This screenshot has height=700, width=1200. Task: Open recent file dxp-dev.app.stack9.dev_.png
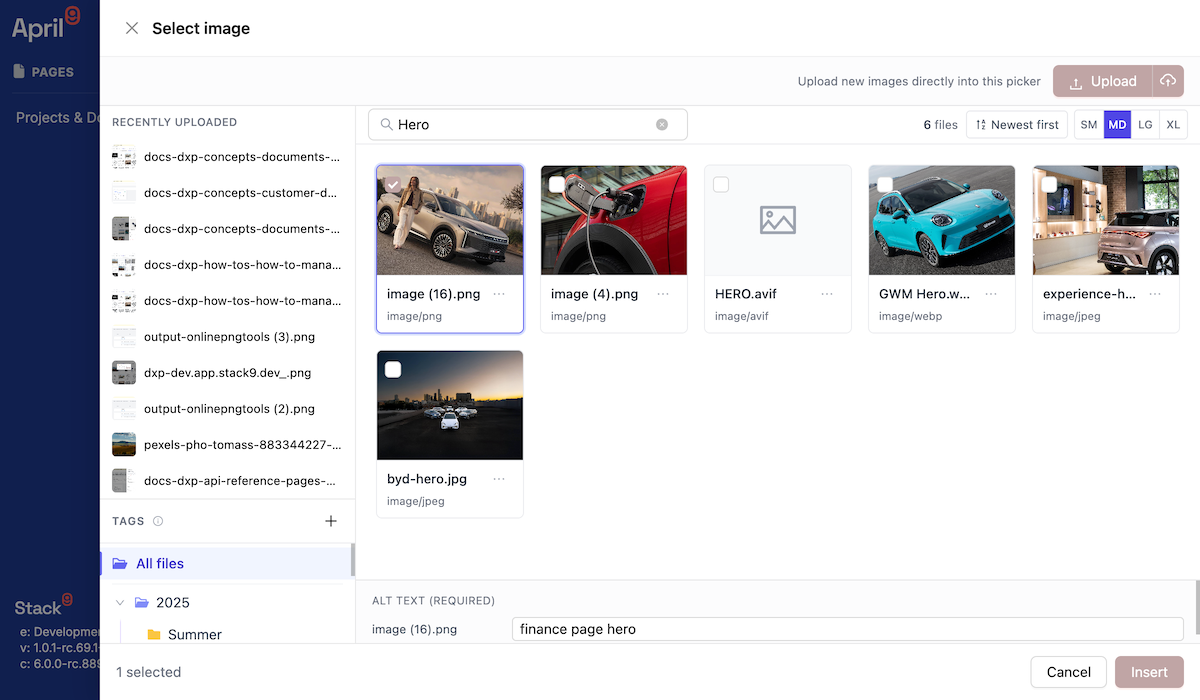(227, 373)
